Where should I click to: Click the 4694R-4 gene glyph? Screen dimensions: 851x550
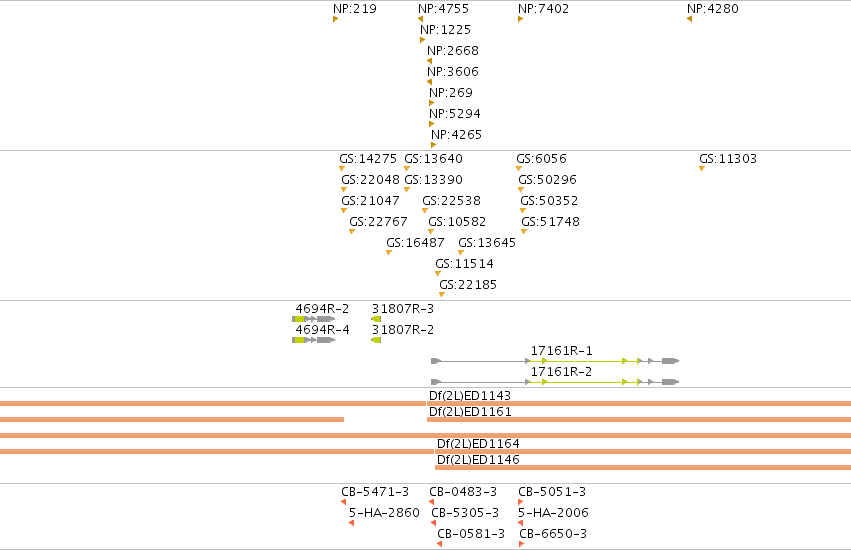(x=314, y=340)
